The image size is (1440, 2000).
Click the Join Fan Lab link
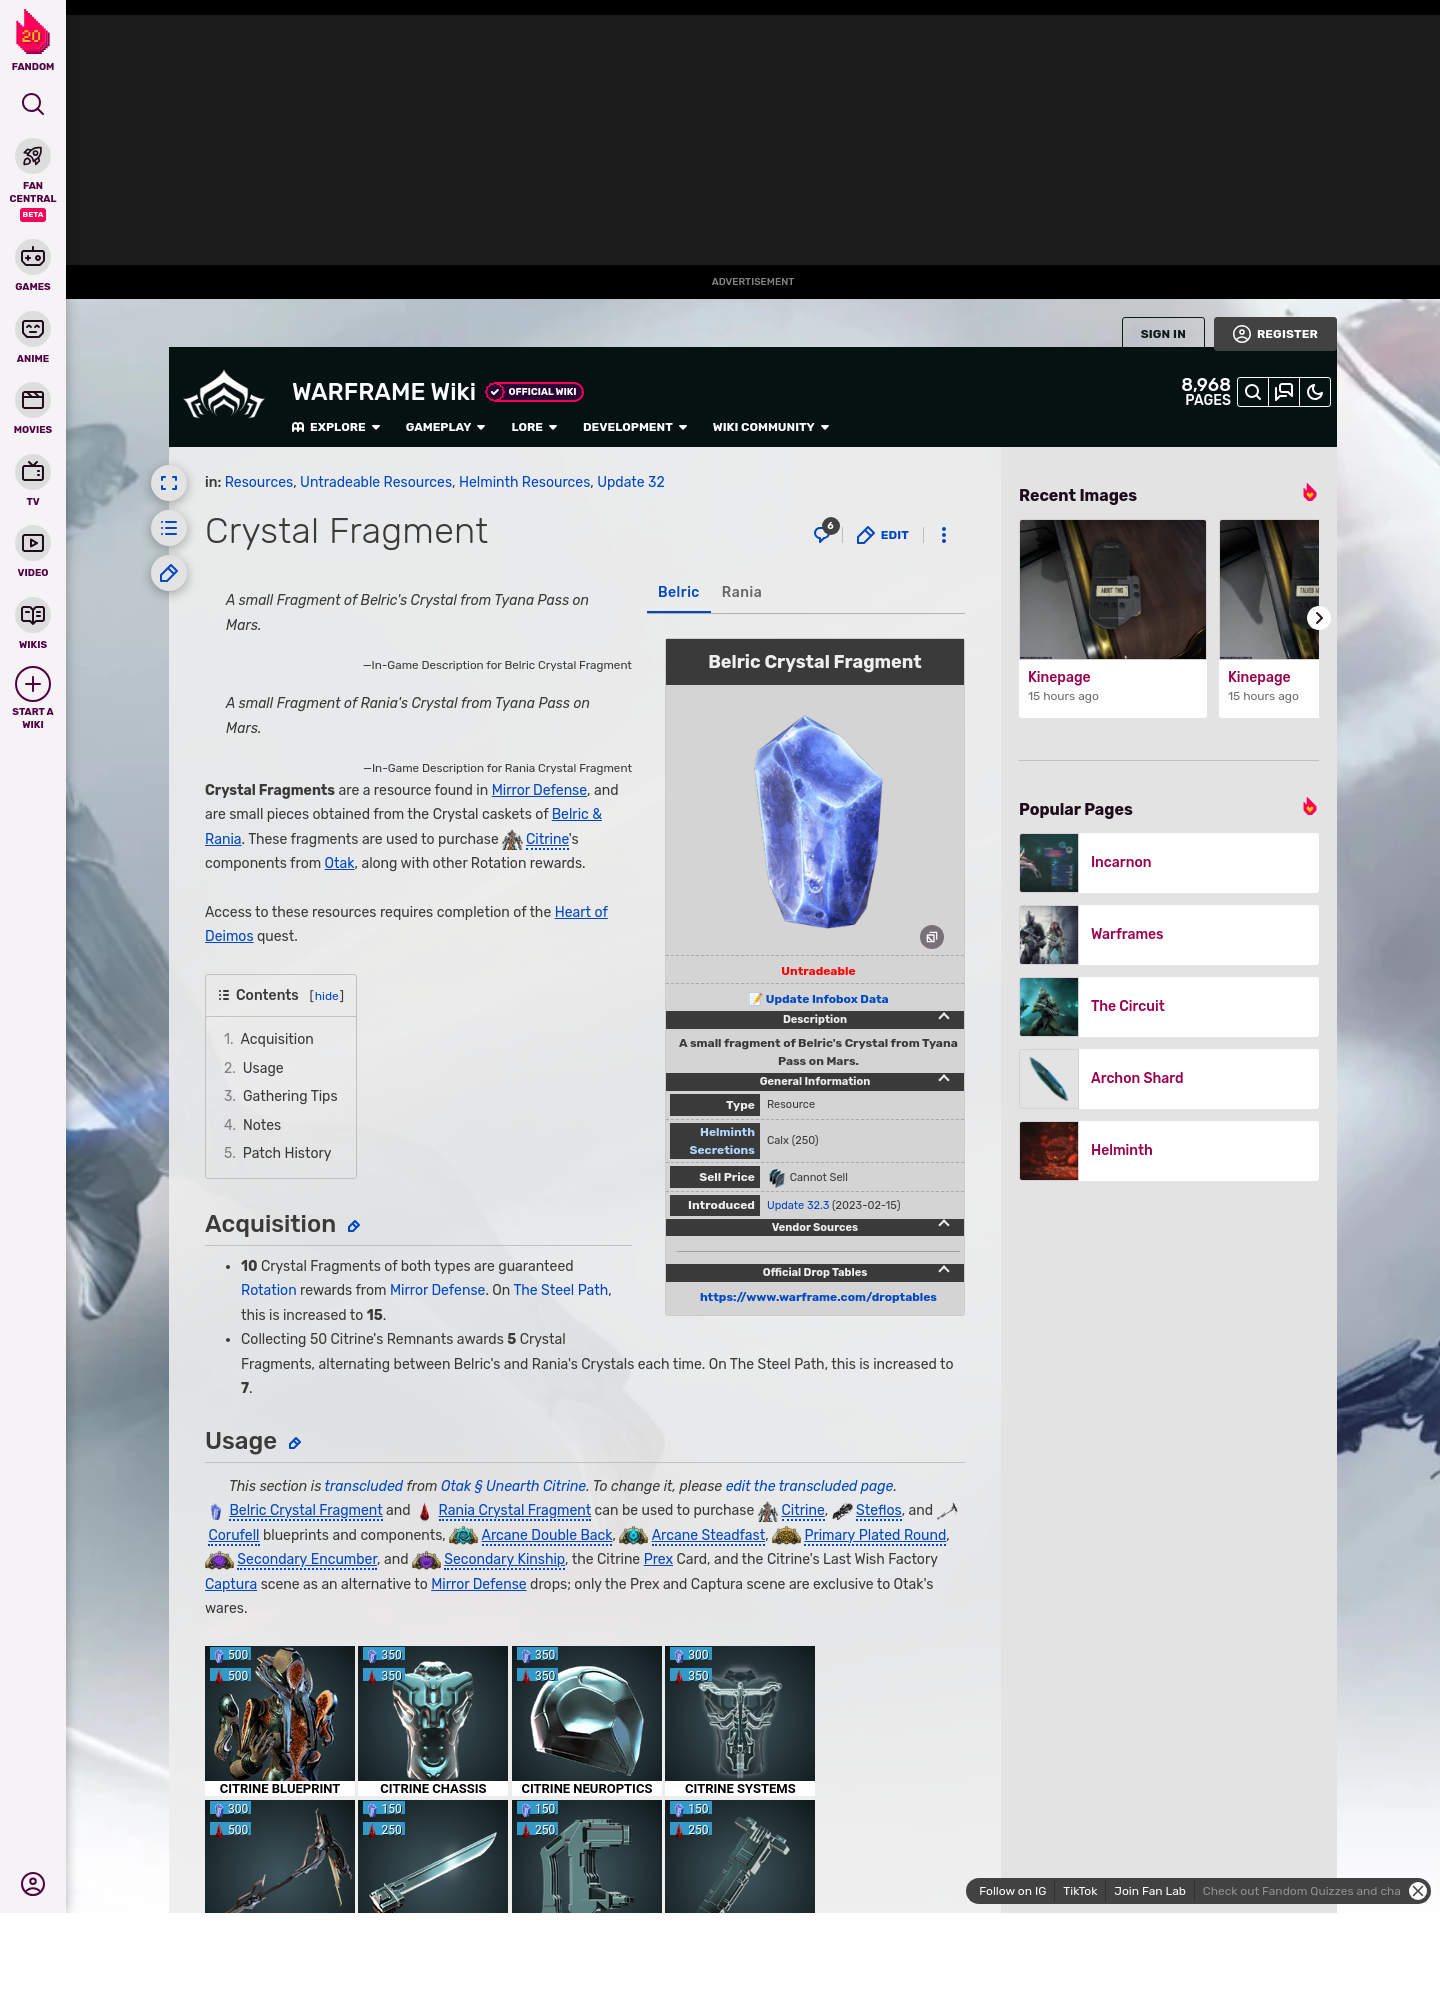tap(1150, 1891)
